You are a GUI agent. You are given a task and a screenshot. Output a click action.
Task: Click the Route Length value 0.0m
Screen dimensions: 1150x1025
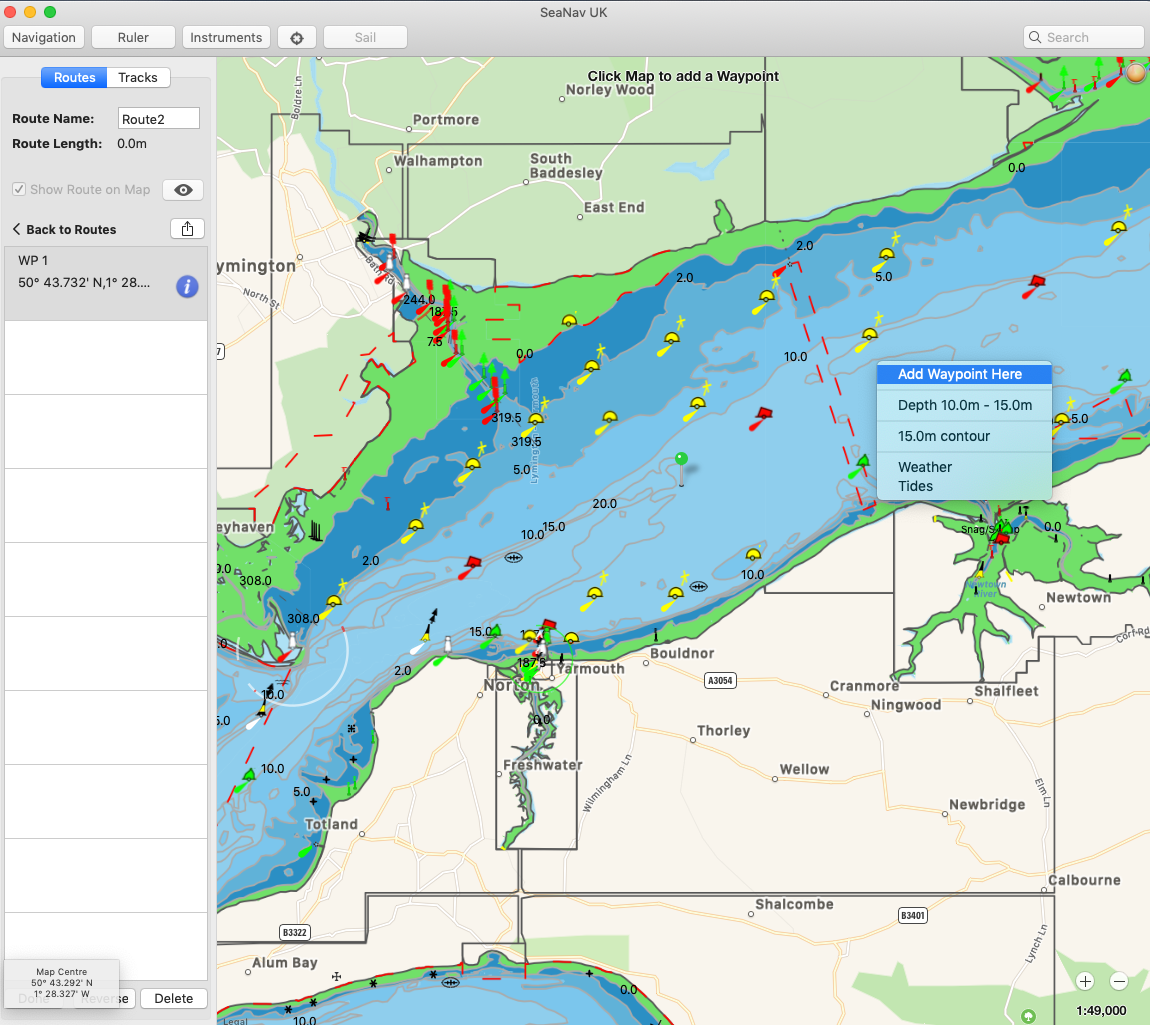click(x=132, y=144)
